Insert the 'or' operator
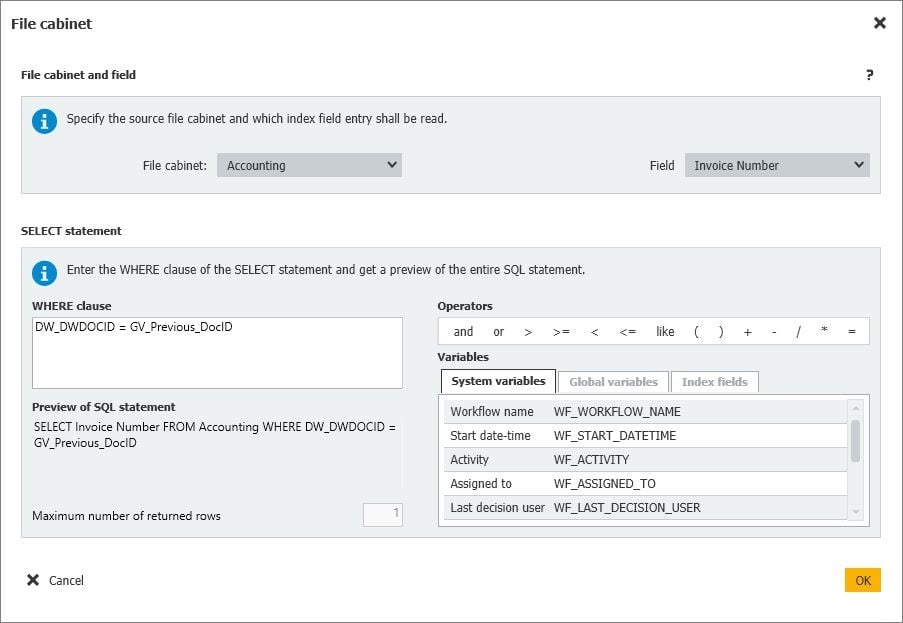The height and width of the screenshot is (623, 903). pos(498,332)
